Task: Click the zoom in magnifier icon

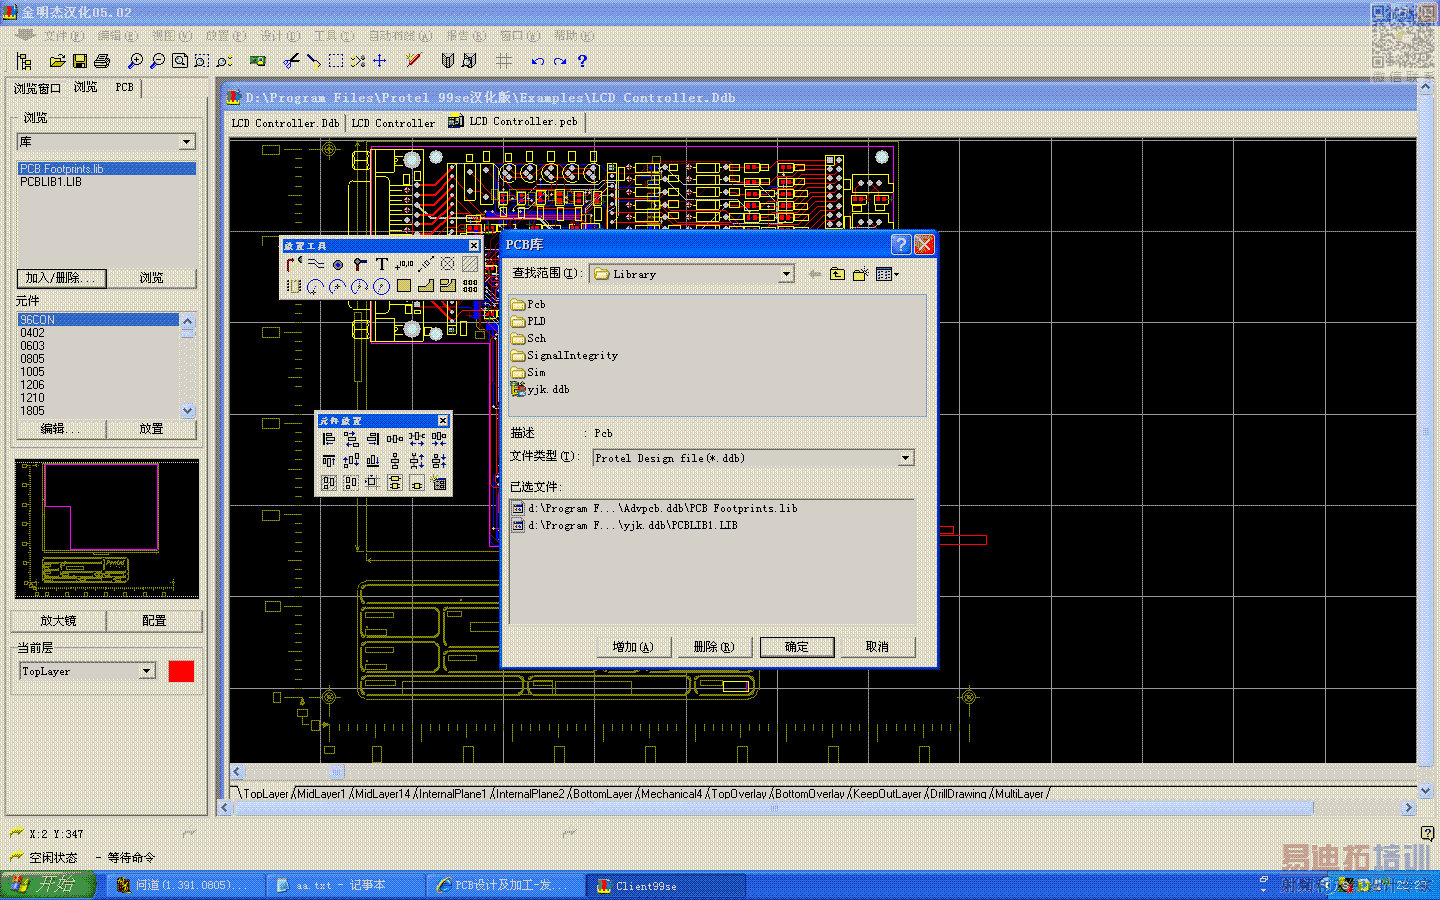Action: tap(135, 61)
